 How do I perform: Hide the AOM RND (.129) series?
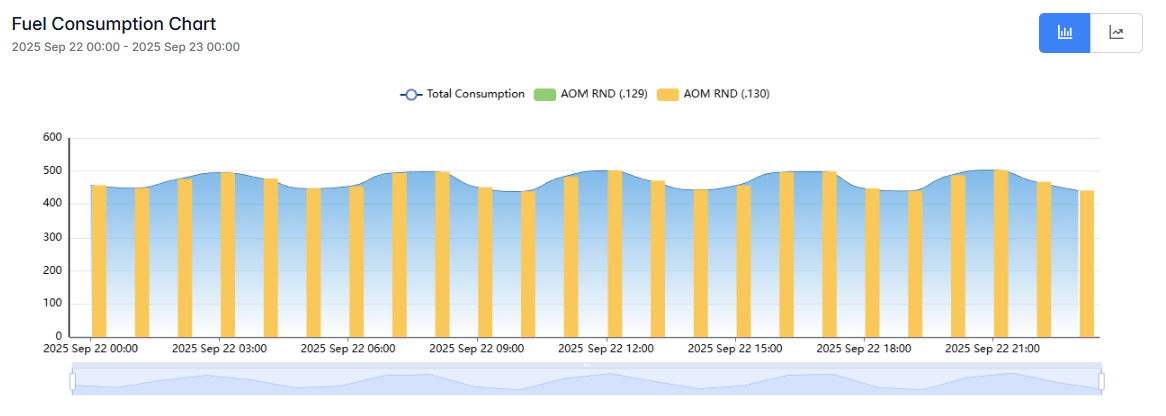[x=590, y=94]
